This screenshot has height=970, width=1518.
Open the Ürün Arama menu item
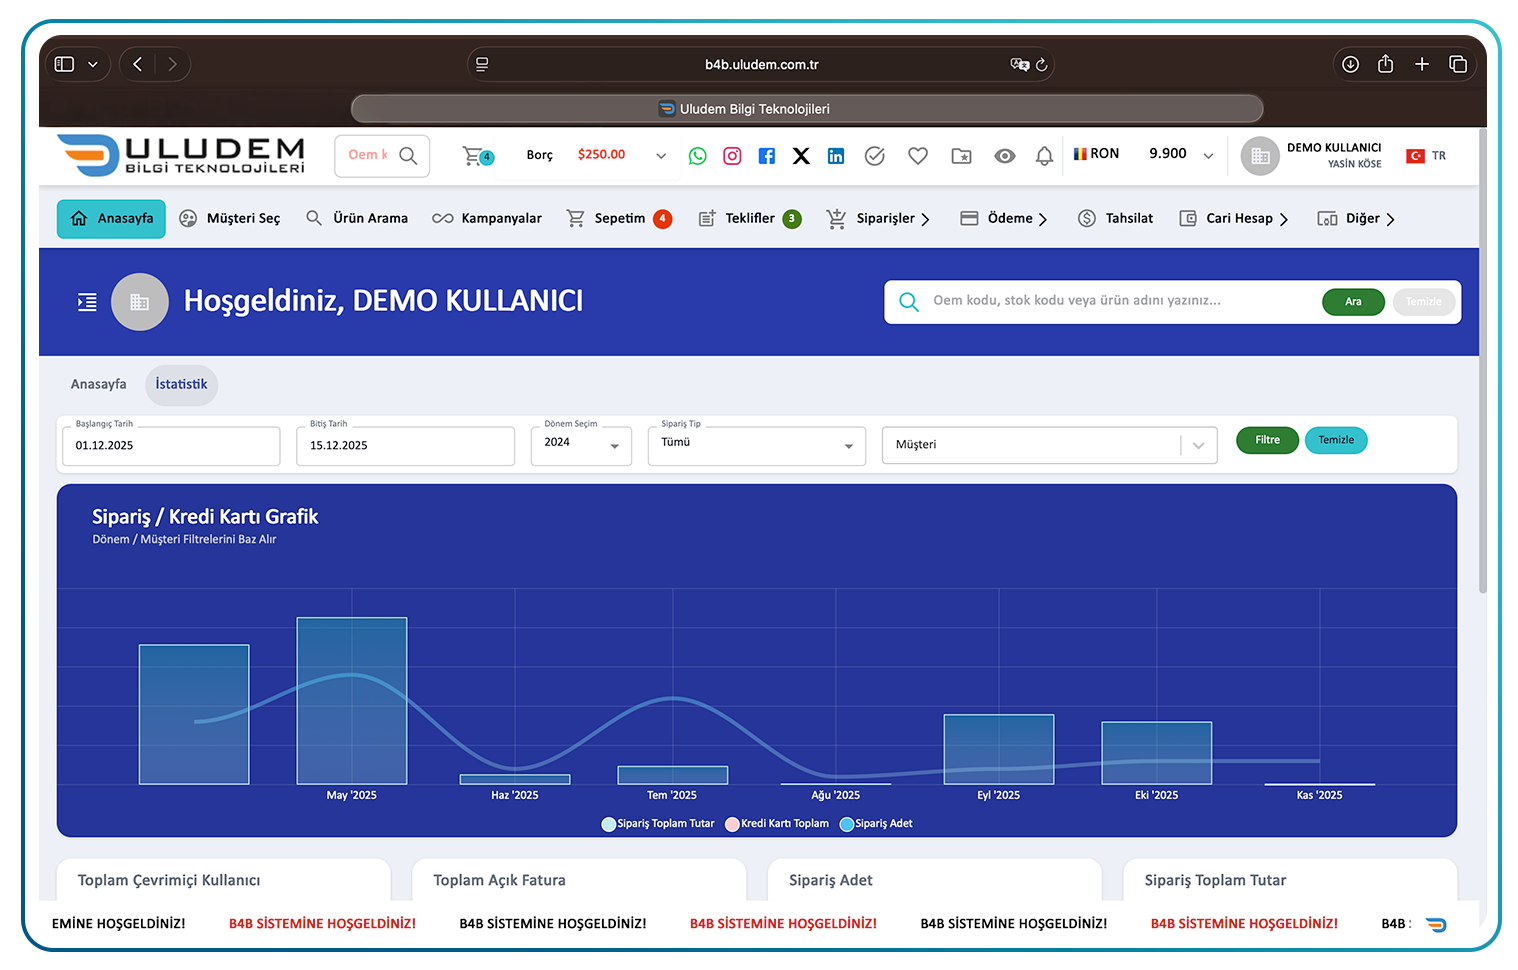(357, 219)
